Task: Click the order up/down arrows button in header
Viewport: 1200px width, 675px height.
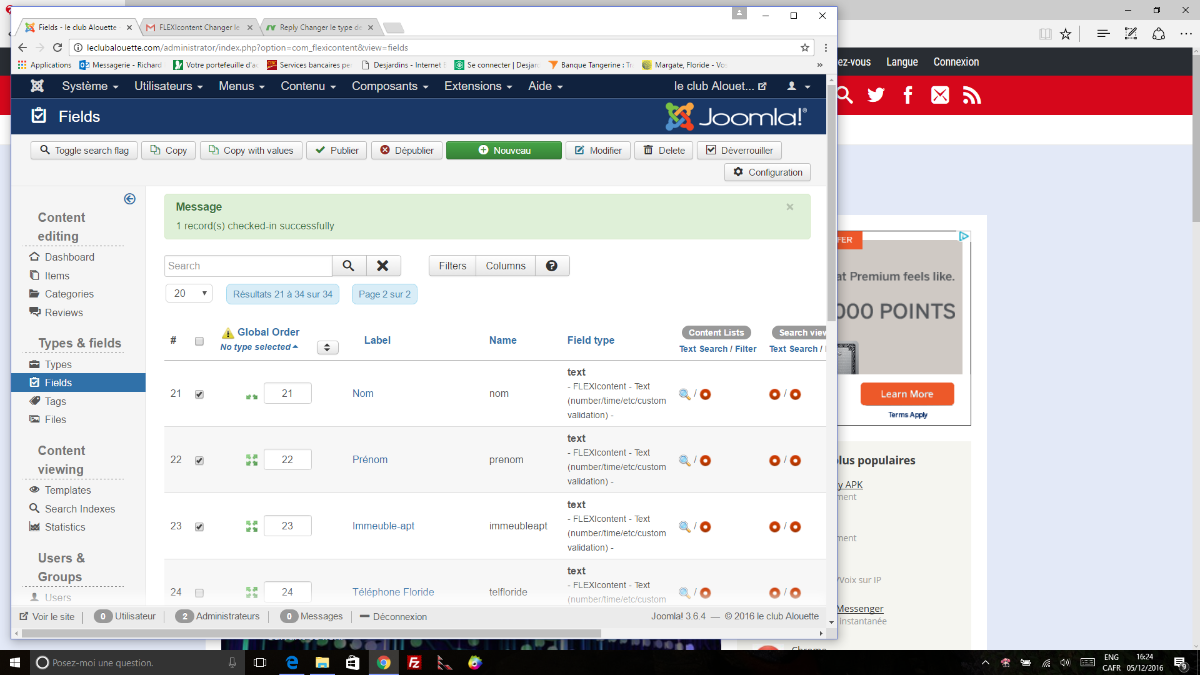Action: point(328,347)
